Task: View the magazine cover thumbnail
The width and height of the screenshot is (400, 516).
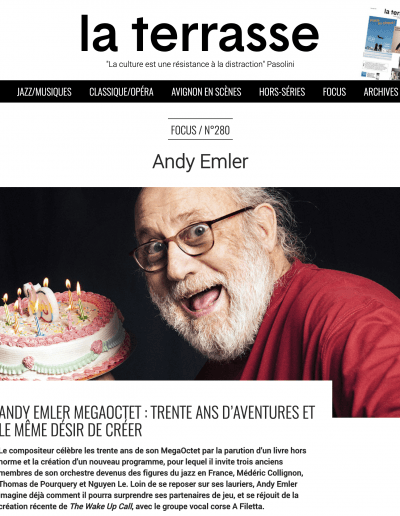Action: pyautogui.click(x=381, y=43)
